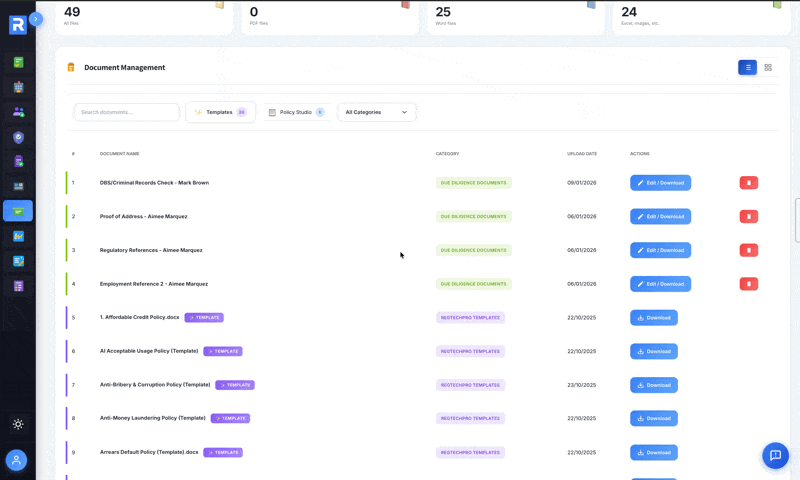The image size is (800, 480).
Task: Open the people sidebar icon
Action: click(18, 112)
